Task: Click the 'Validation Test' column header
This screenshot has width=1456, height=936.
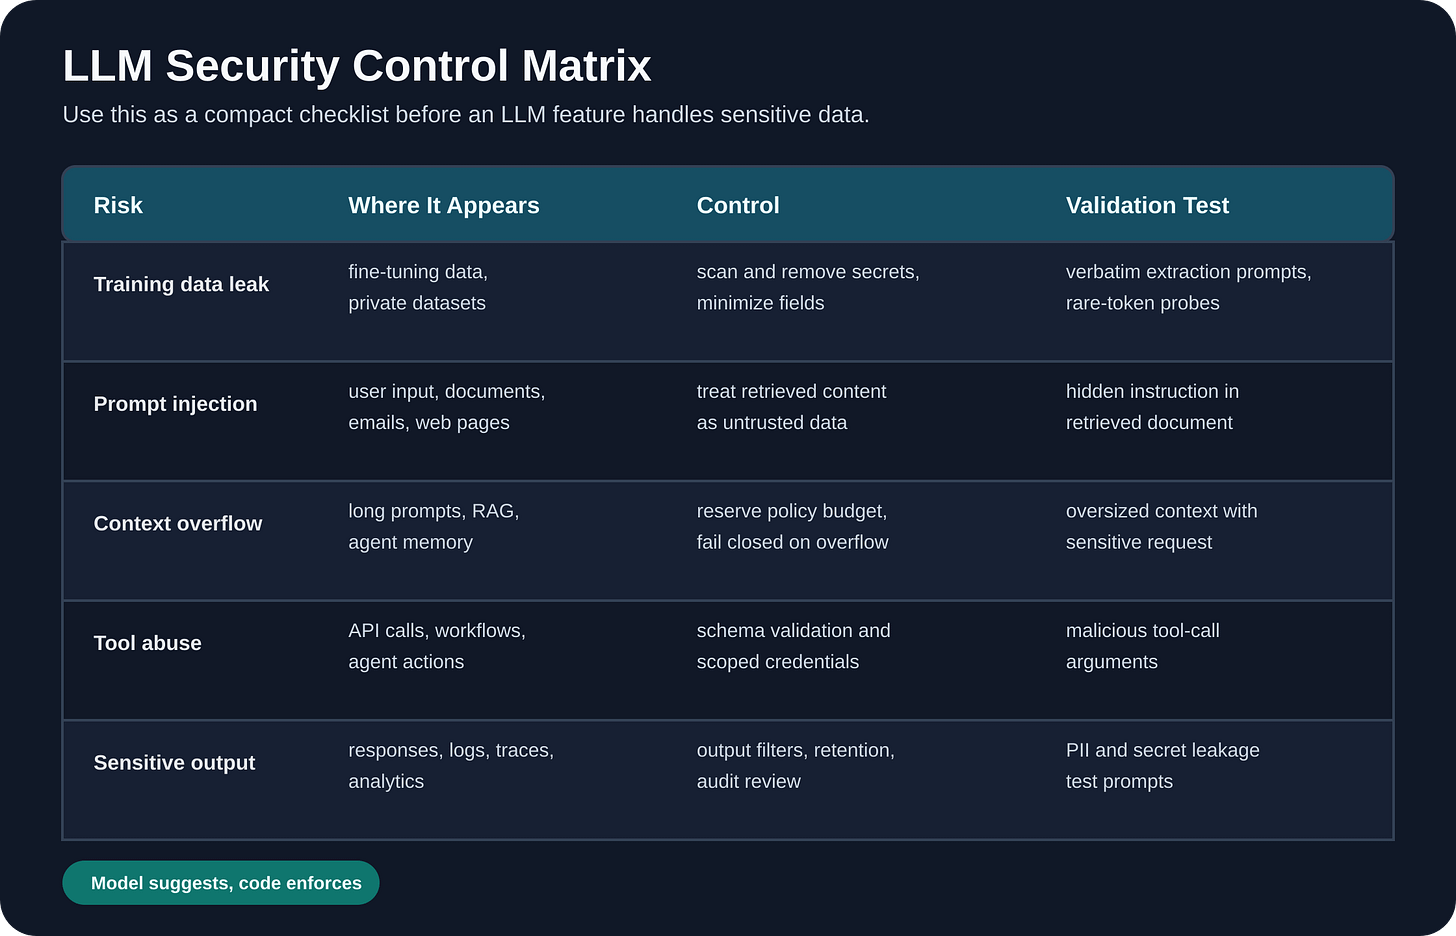Action: [1147, 205]
